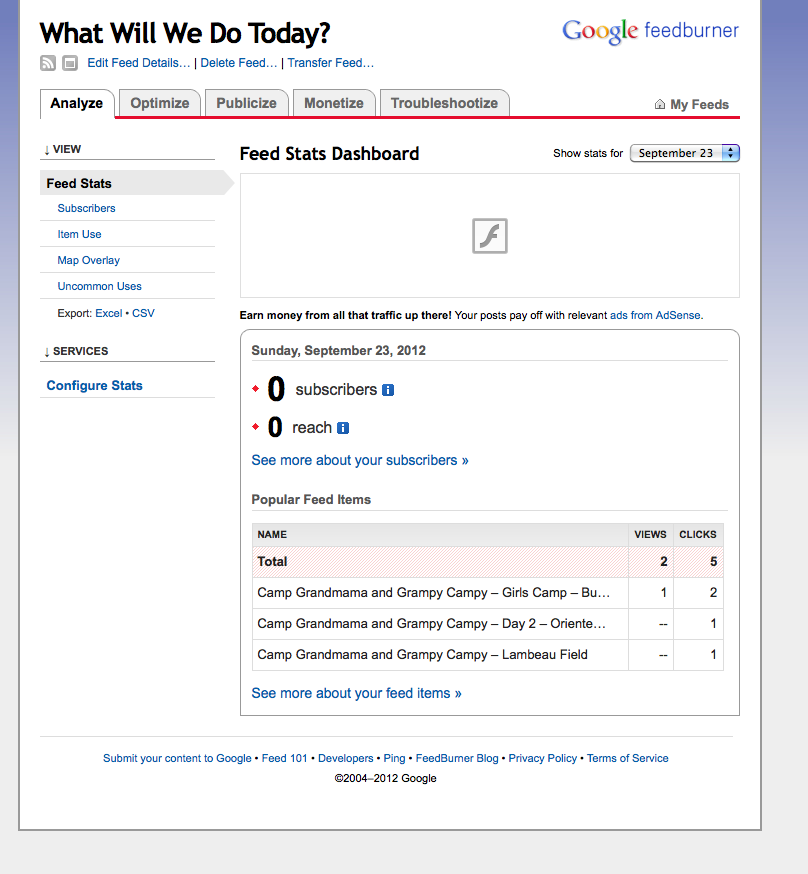Click the info icon next to reach
808x874 pixels.
coord(343,428)
